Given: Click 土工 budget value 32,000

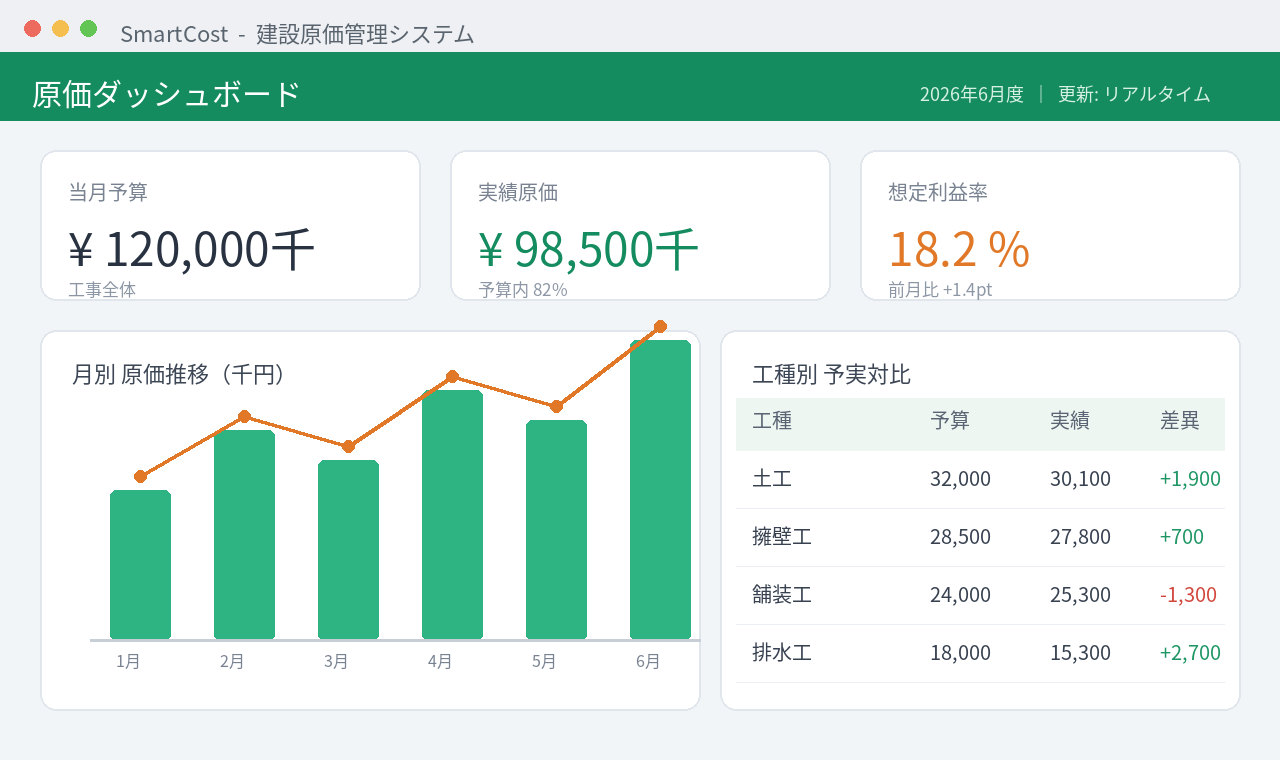Looking at the screenshot, I should [x=960, y=479].
